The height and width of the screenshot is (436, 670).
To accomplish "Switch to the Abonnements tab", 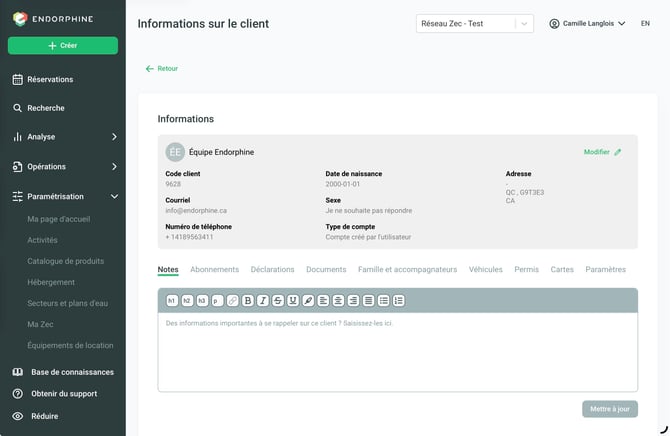I will 215,269.
